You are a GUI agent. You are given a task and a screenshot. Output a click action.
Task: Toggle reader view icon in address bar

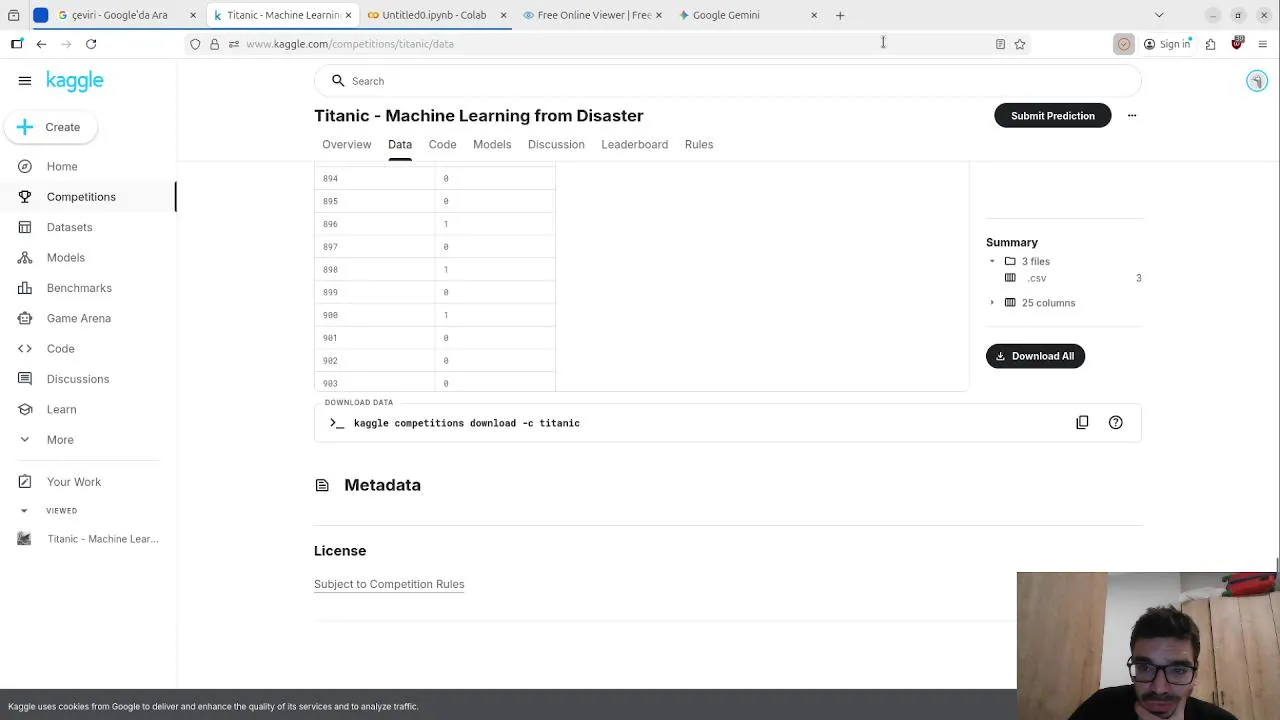[1000, 44]
